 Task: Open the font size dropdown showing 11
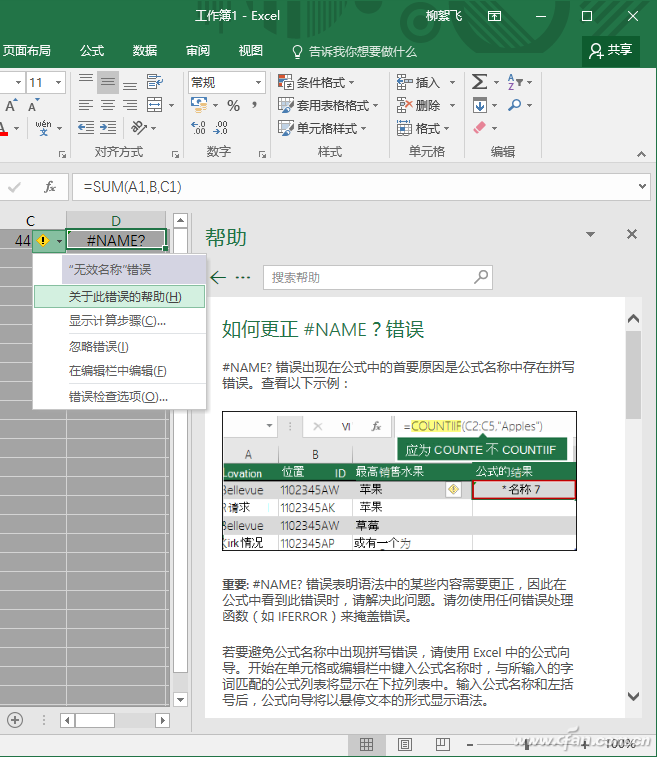click(x=58, y=83)
